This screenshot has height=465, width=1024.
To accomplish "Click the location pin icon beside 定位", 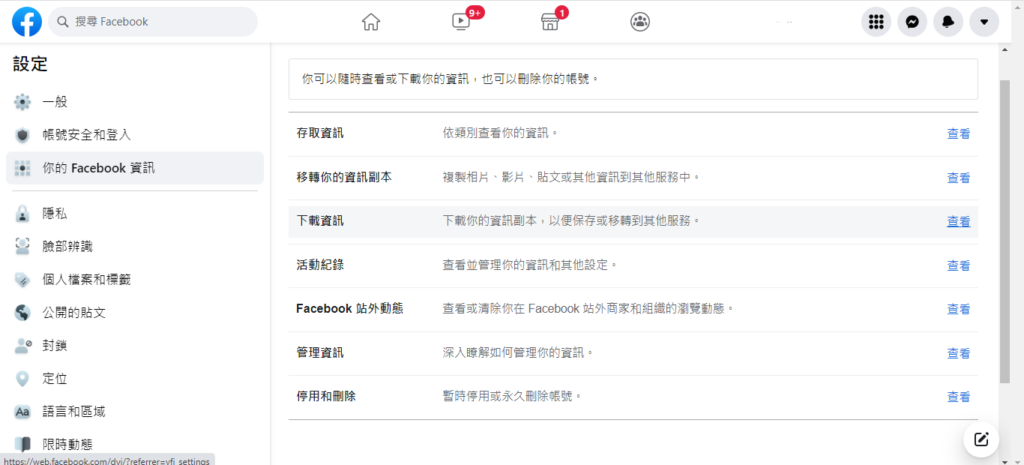I will [23, 379].
